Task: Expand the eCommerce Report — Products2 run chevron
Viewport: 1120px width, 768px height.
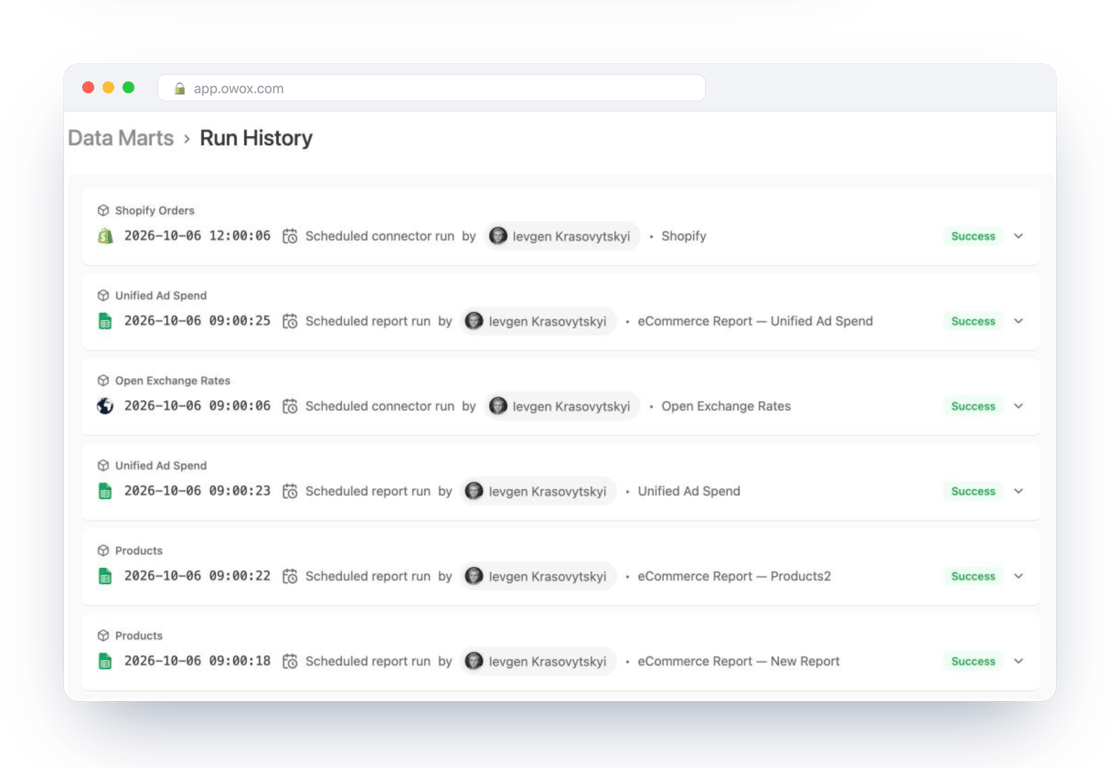Action: pyautogui.click(x=1019, y=576)
